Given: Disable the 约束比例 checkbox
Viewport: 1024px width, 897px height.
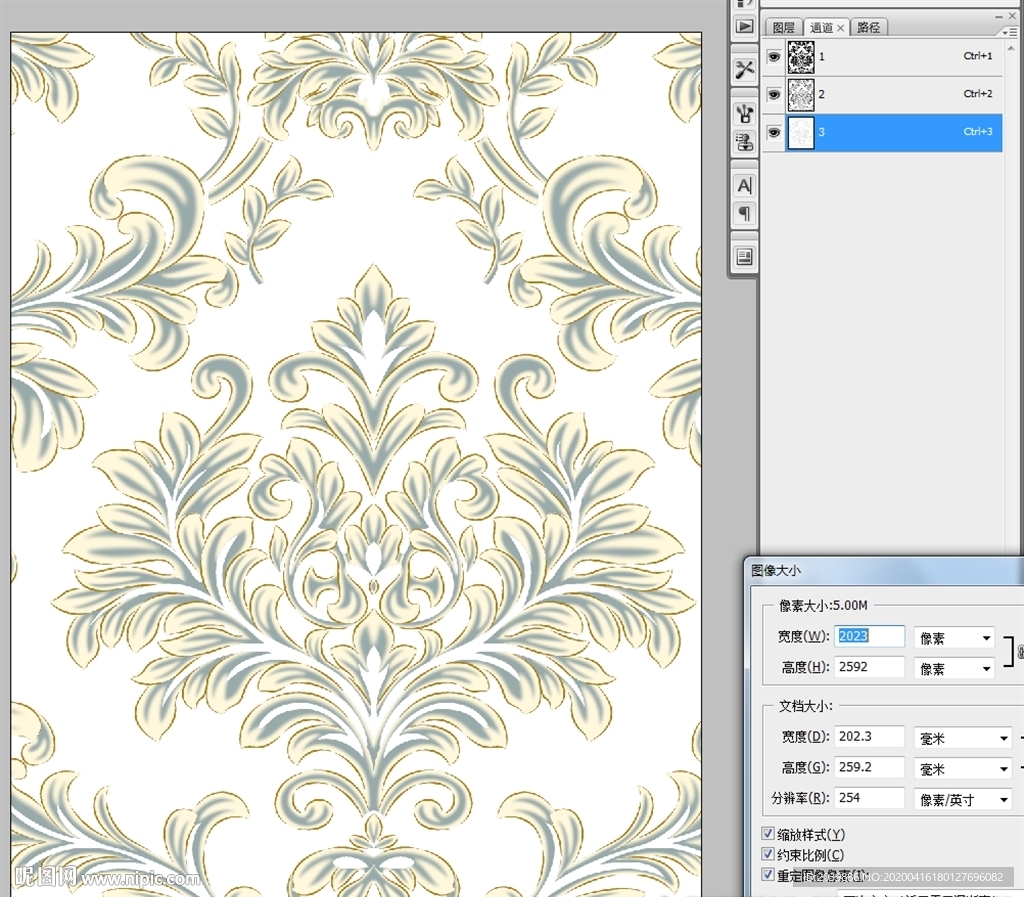Looking at the screenshot, I should coord(768,855).
